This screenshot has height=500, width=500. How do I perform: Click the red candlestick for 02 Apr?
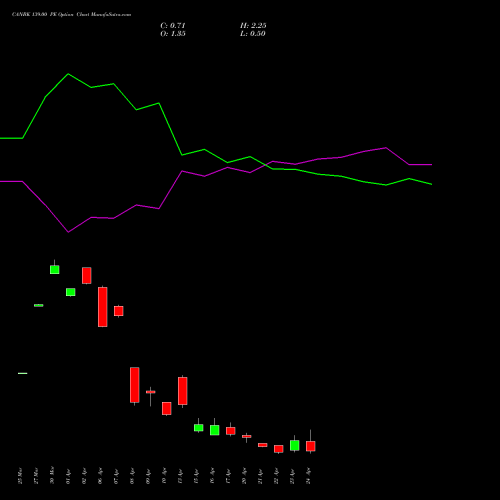(x=87, y=275)
